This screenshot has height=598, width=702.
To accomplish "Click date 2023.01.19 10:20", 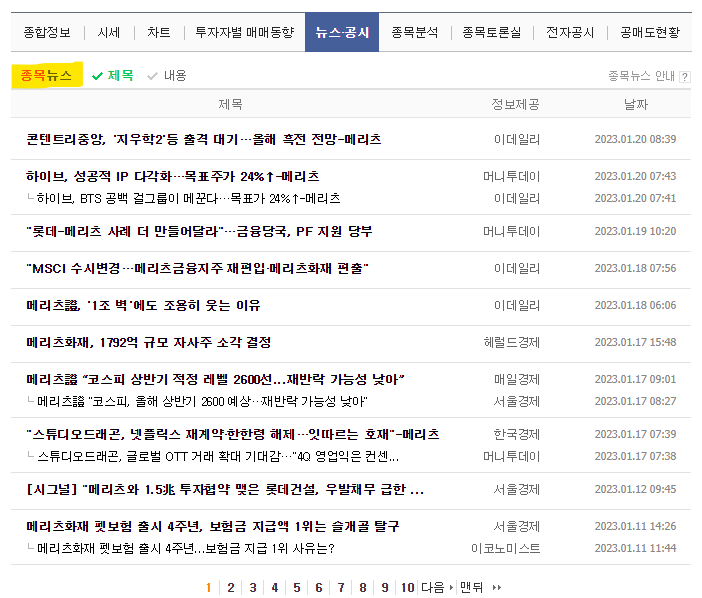I will [x=635, y=231].
